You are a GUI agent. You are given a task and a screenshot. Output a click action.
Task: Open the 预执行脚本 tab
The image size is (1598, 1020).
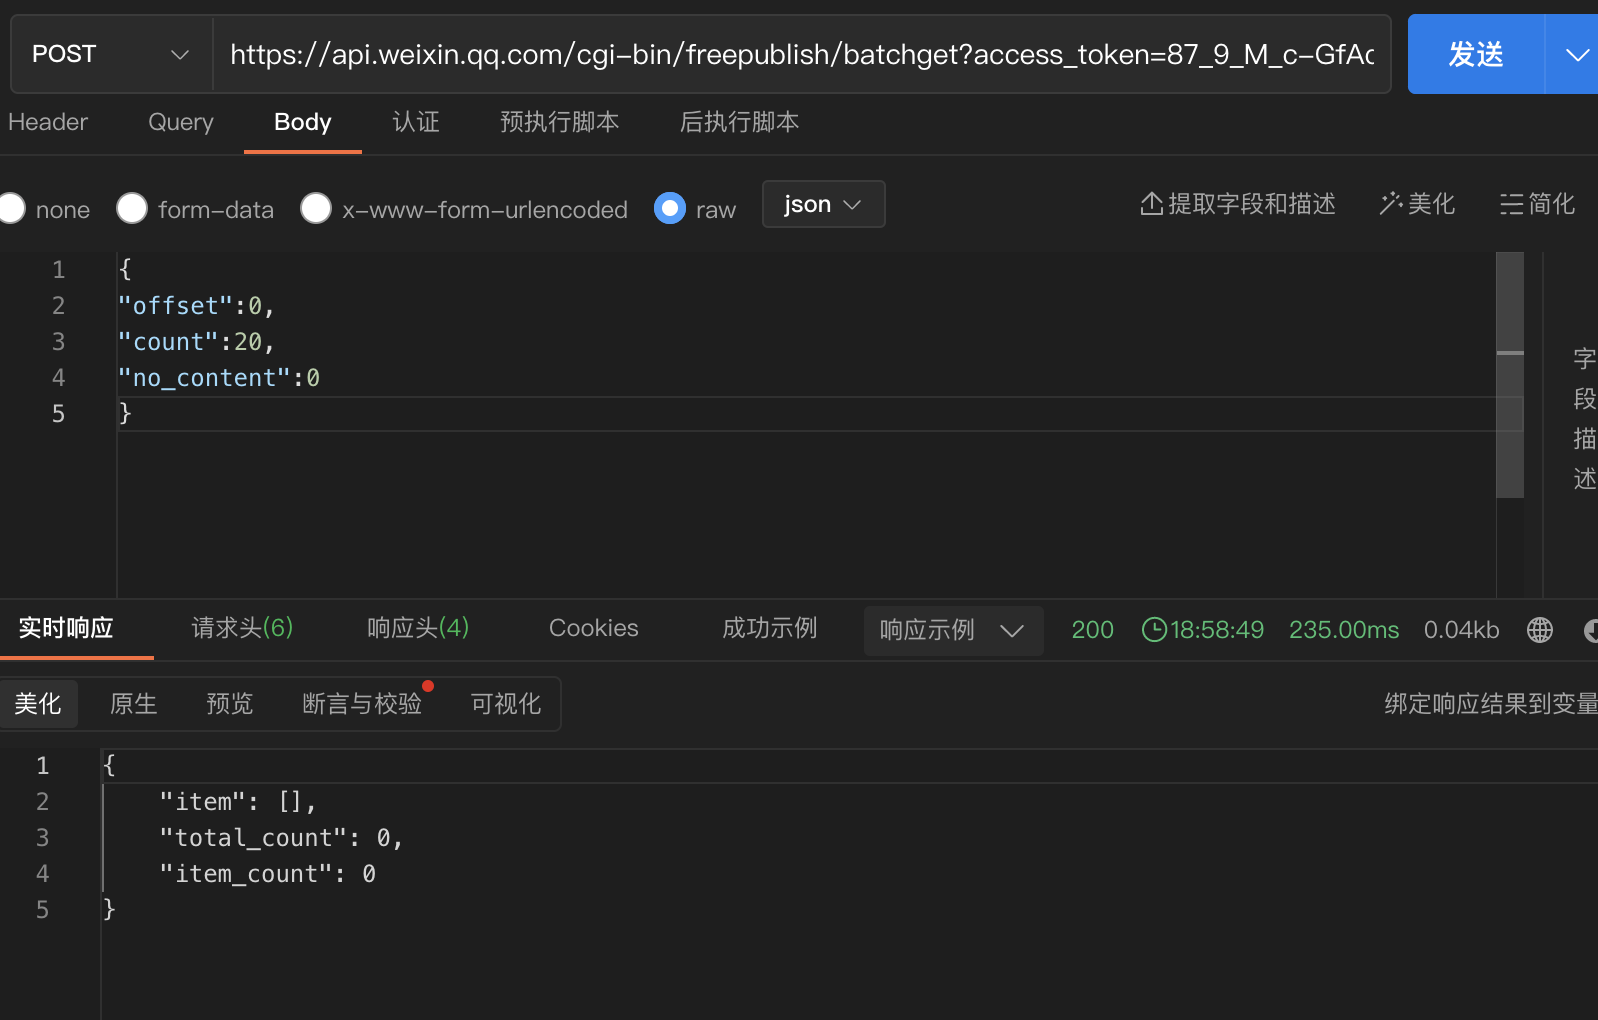pos(560,122)
